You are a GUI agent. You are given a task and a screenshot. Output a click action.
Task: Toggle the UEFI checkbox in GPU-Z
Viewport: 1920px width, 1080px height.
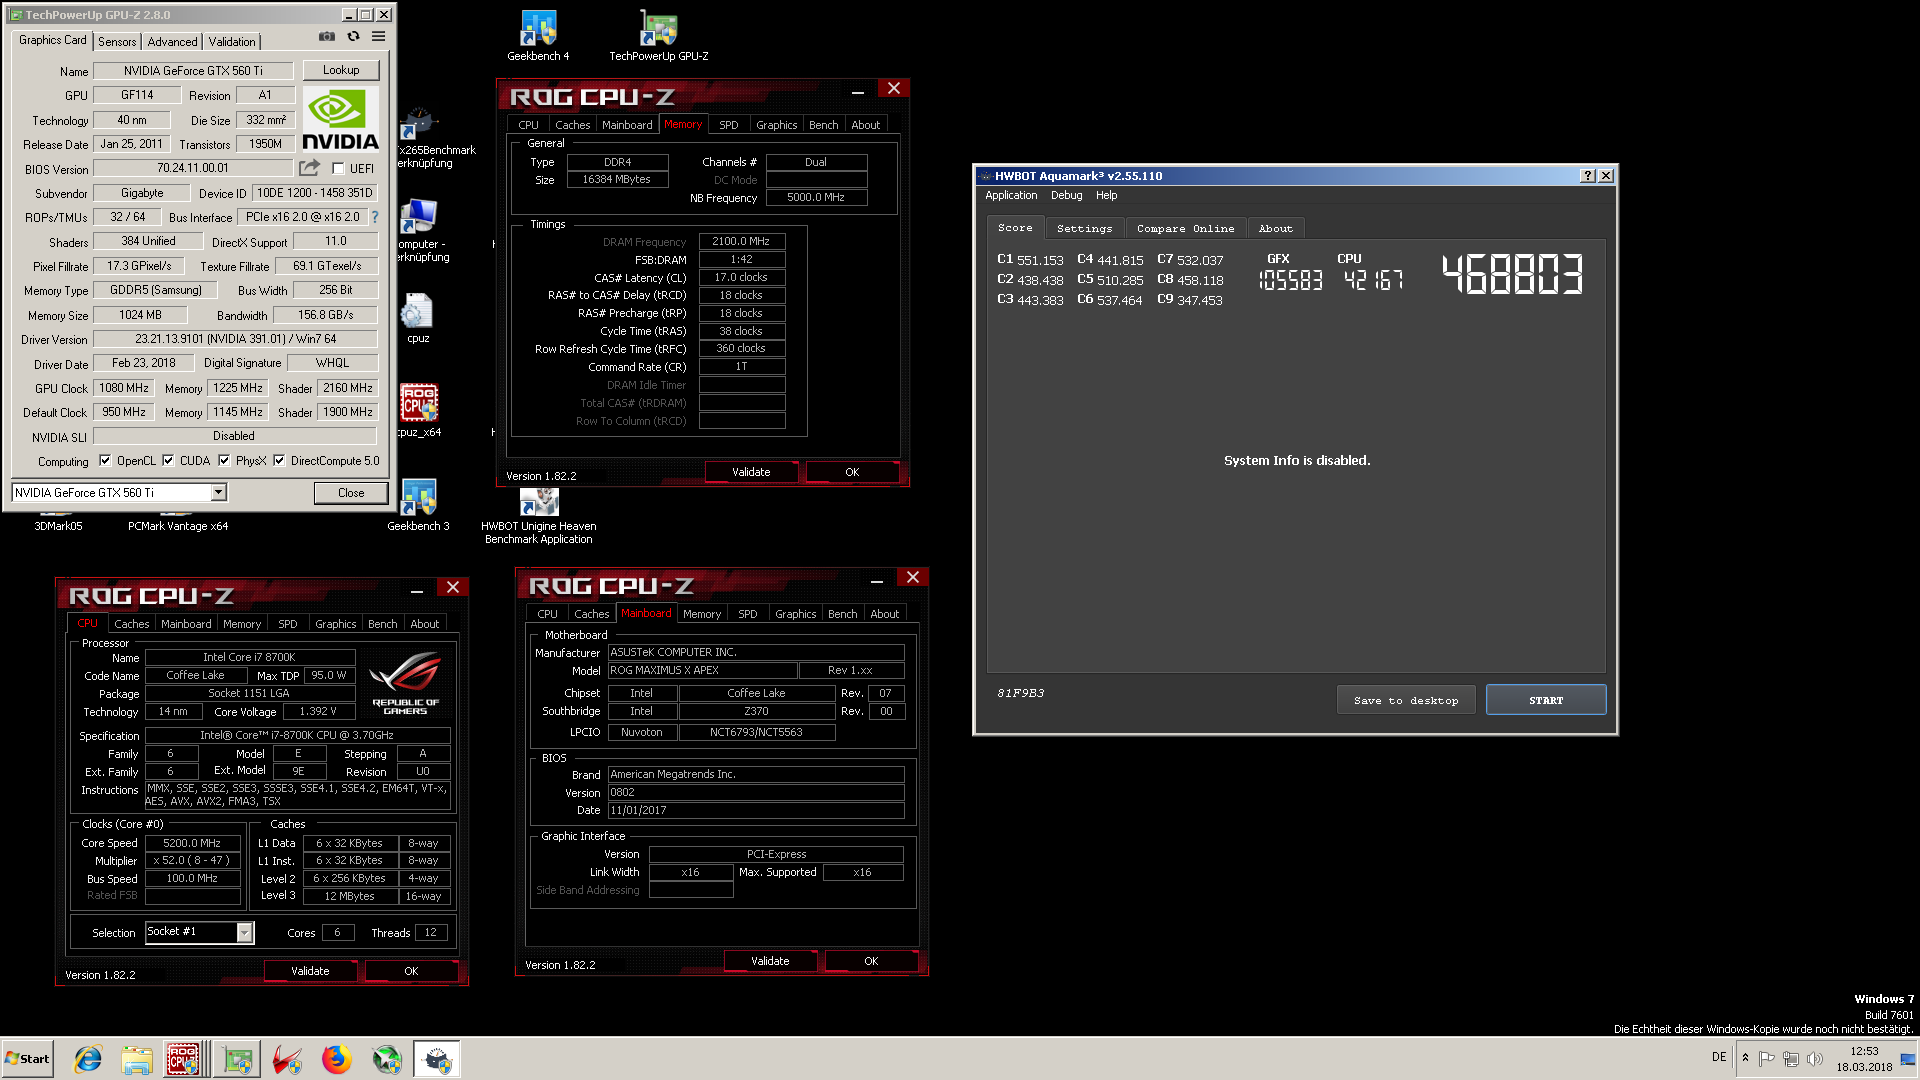click(338, 169)
